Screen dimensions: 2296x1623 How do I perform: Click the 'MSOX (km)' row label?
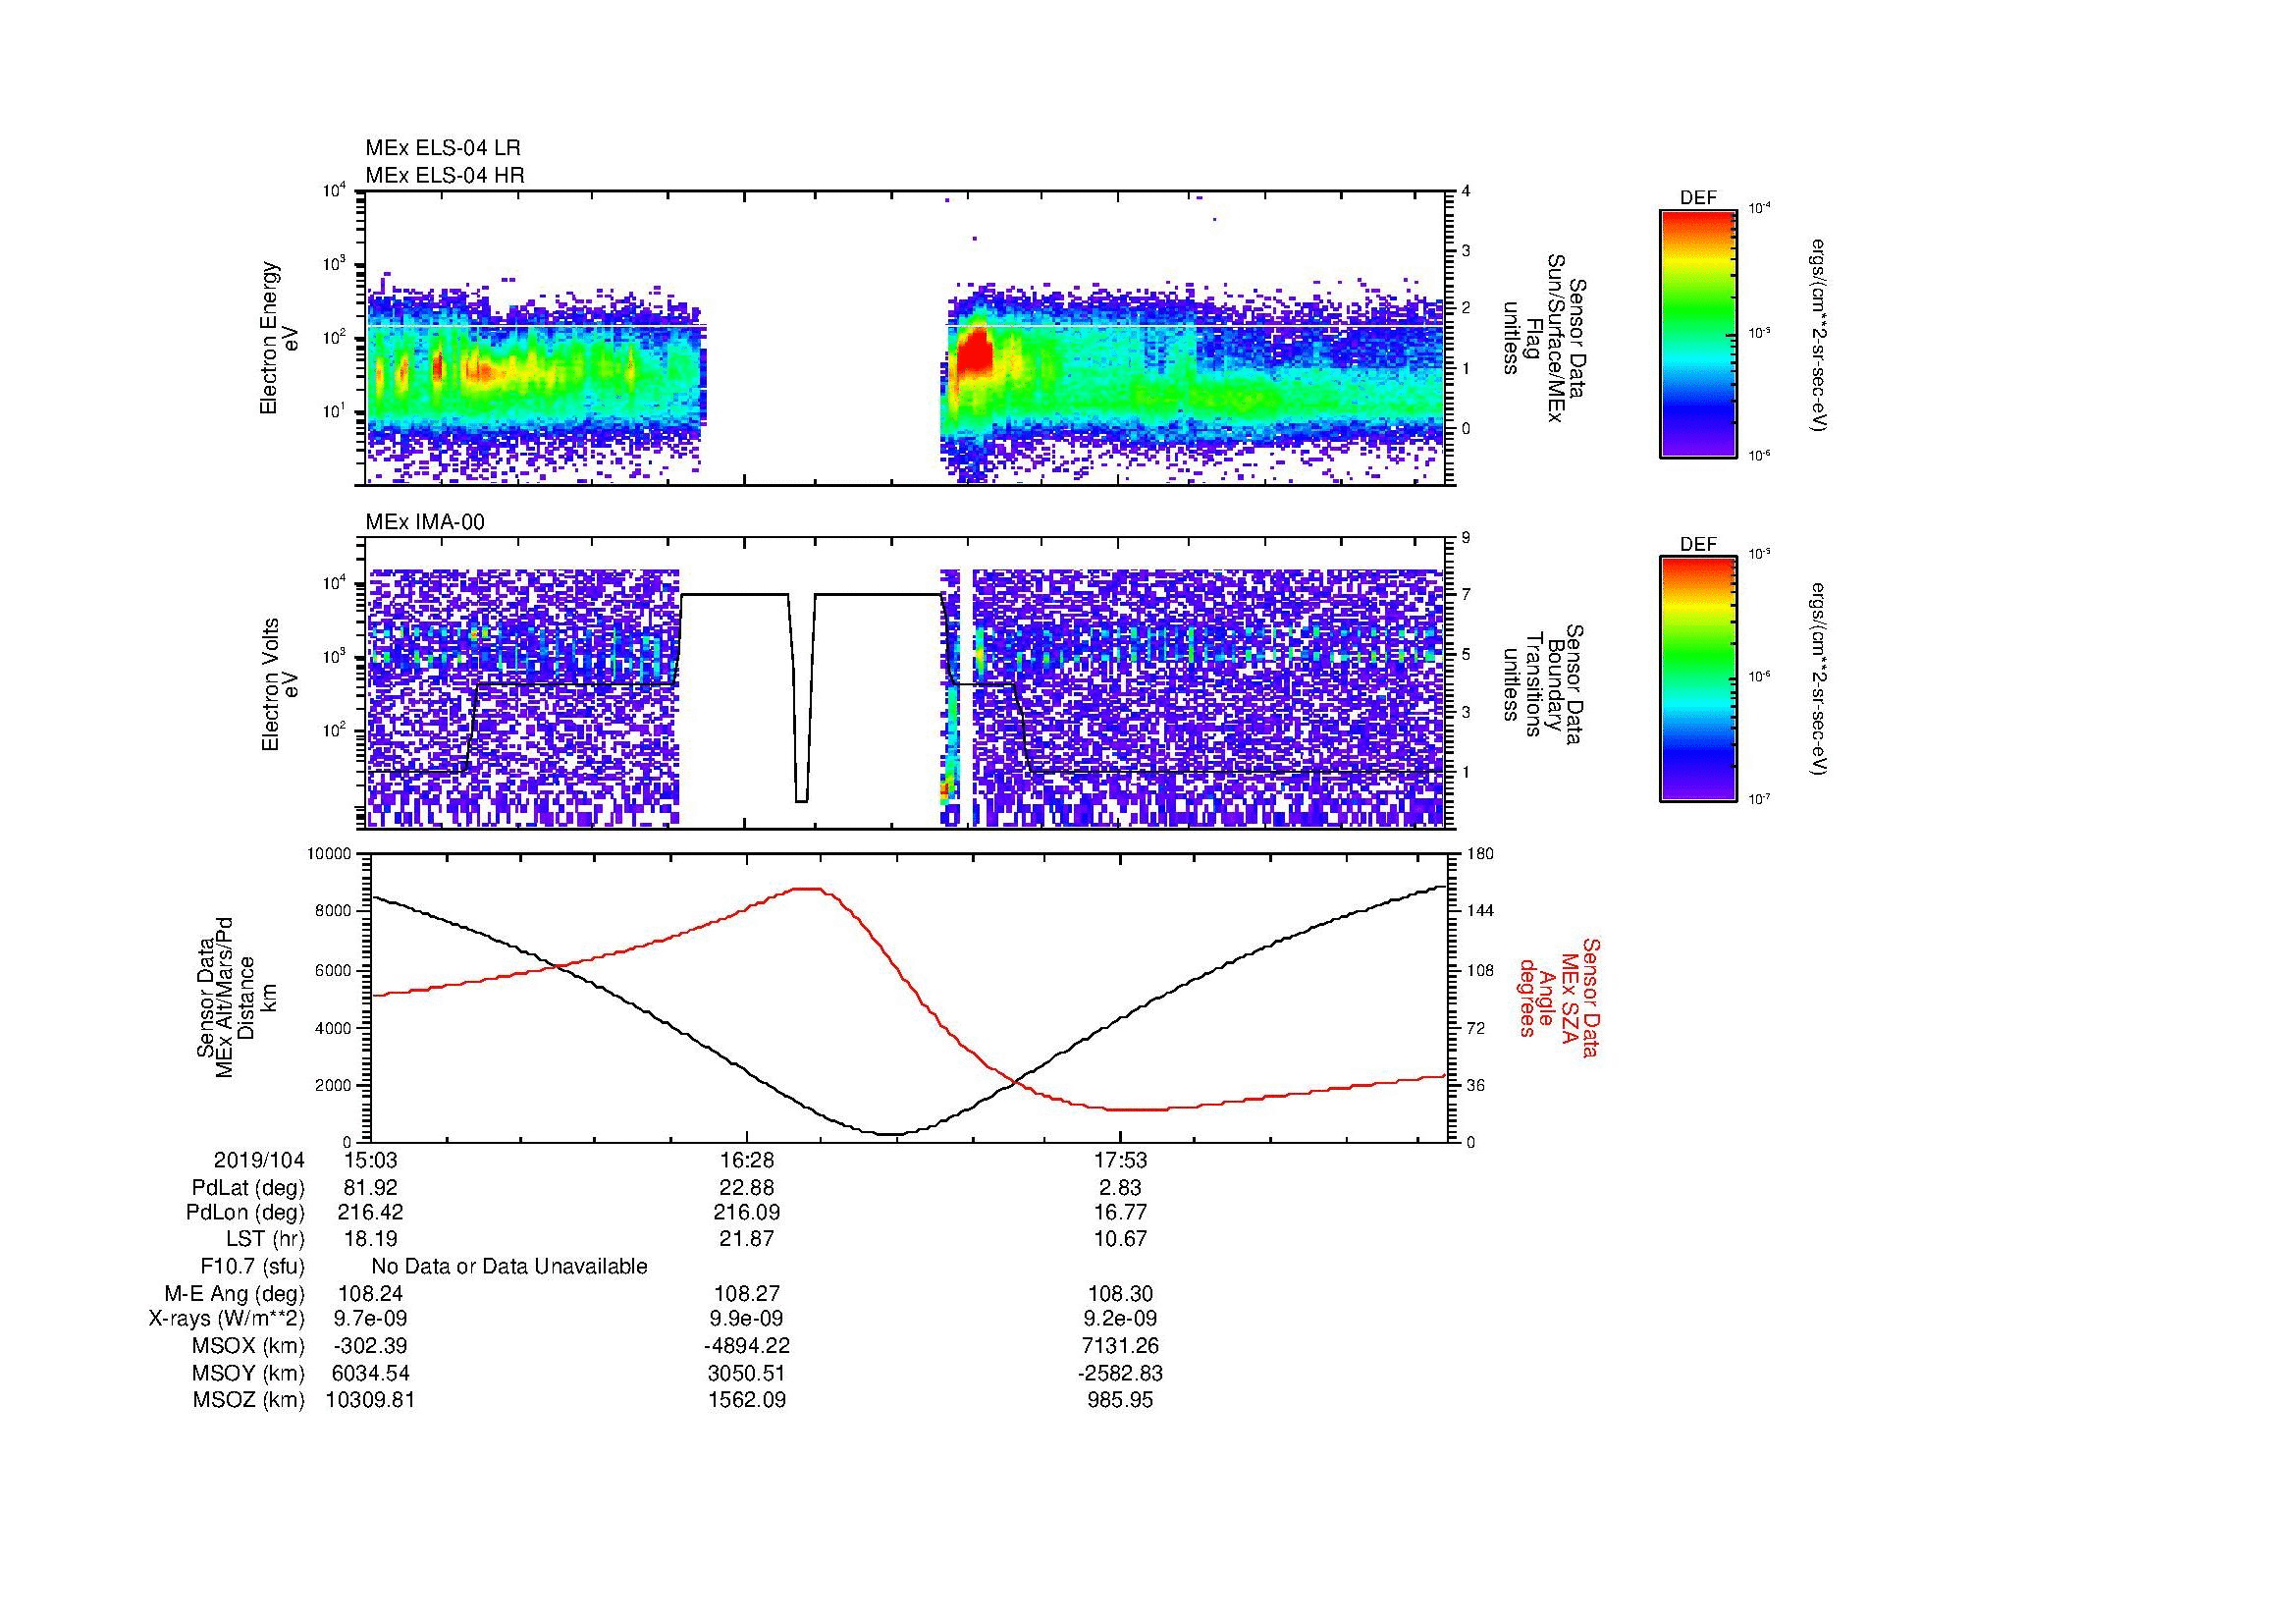[x=248, y=1346]
